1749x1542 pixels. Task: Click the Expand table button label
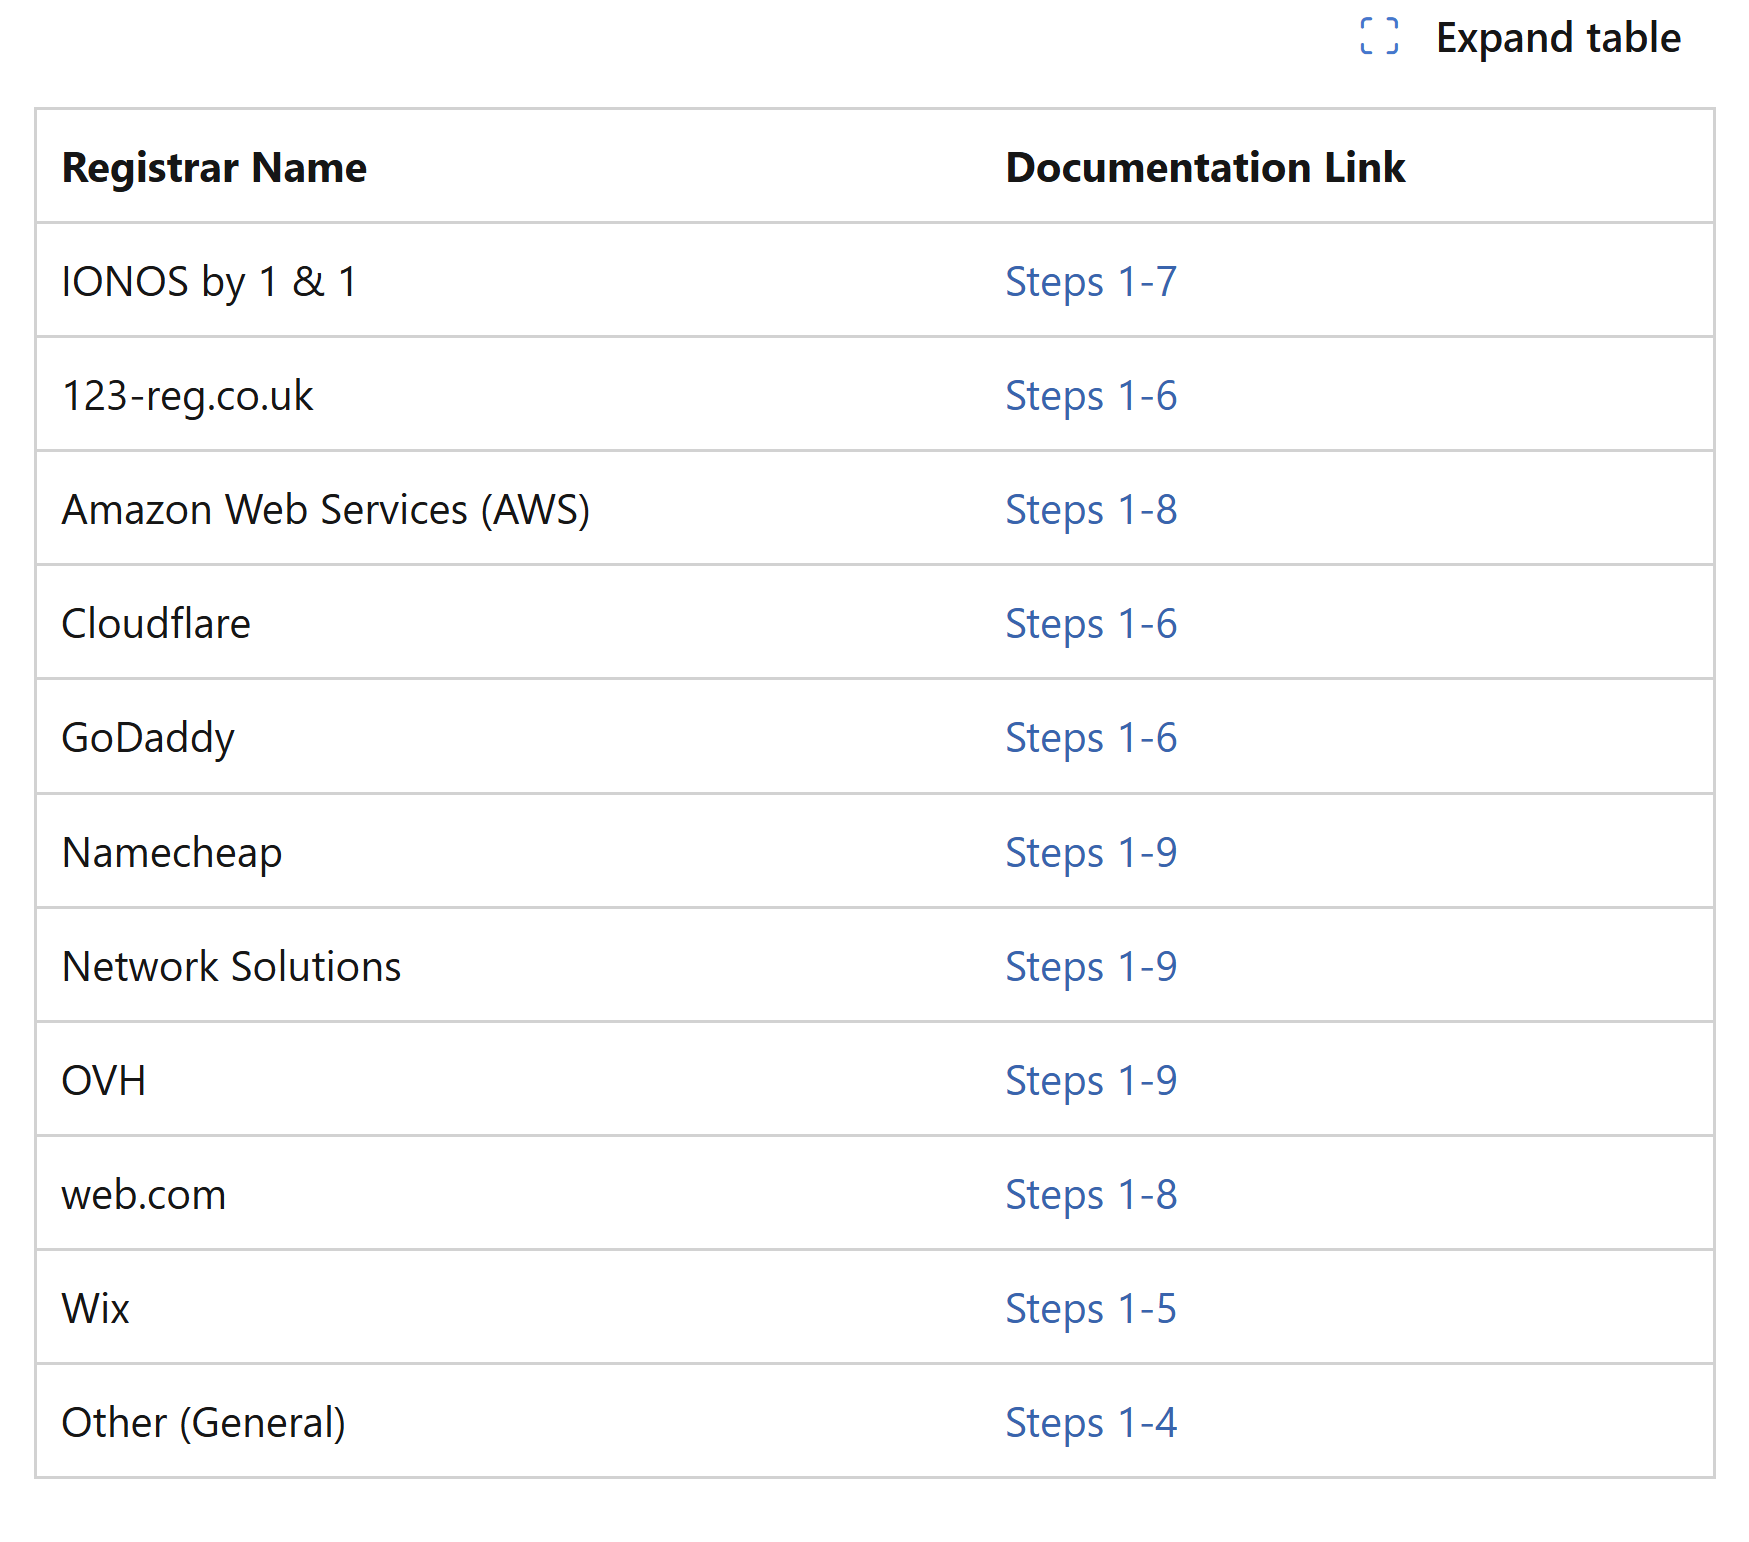click(1558, 38)
